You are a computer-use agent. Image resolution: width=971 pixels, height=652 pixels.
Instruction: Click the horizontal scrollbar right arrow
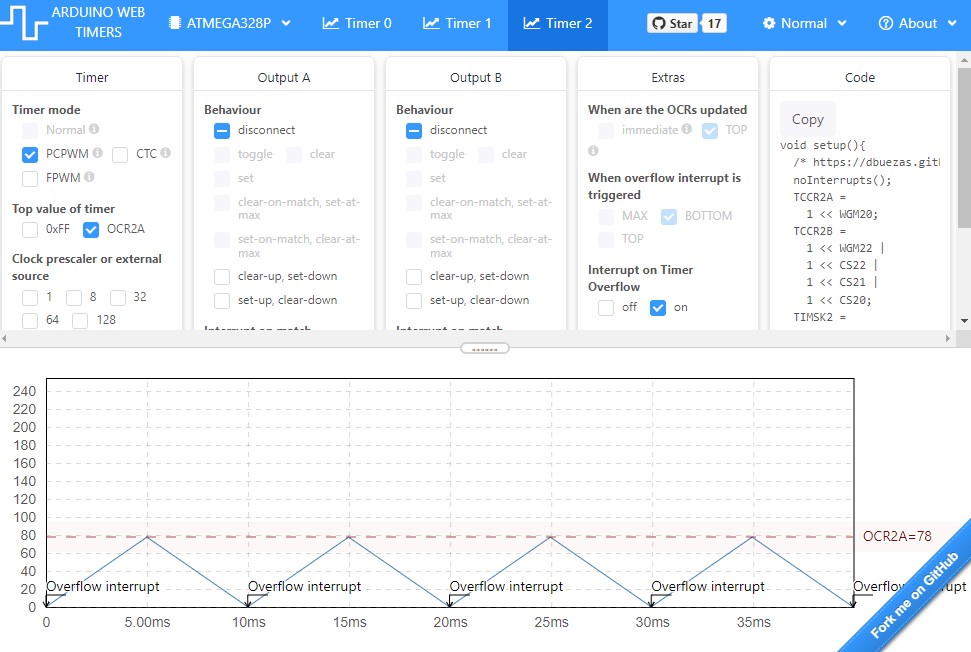(947, 338)
